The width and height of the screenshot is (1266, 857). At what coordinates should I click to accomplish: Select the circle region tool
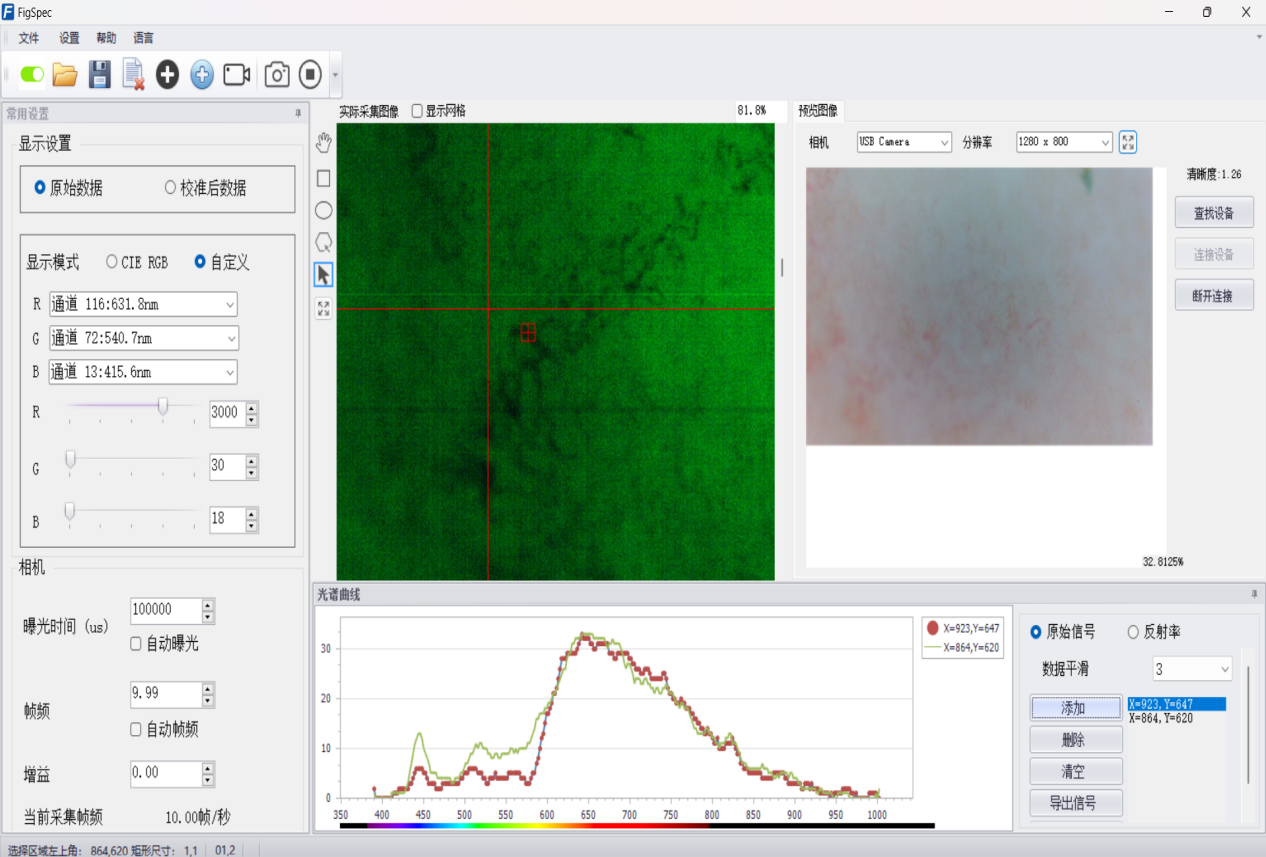(x=323, y=210)
